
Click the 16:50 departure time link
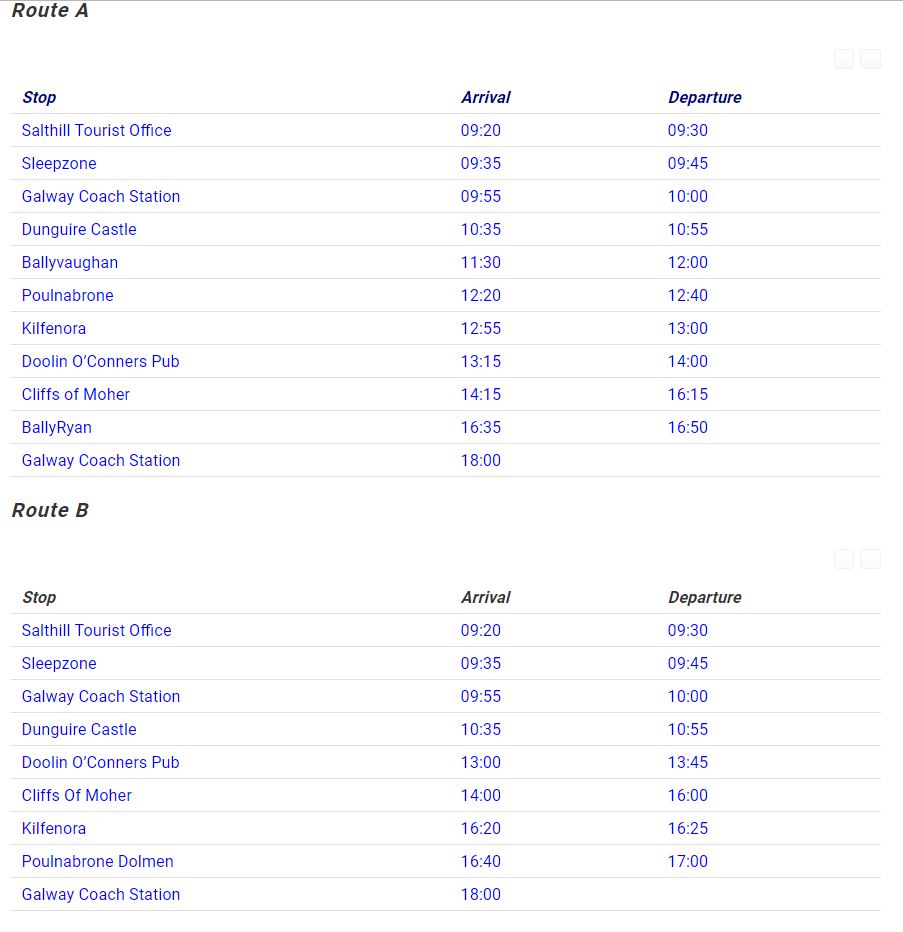click(688, 427)
